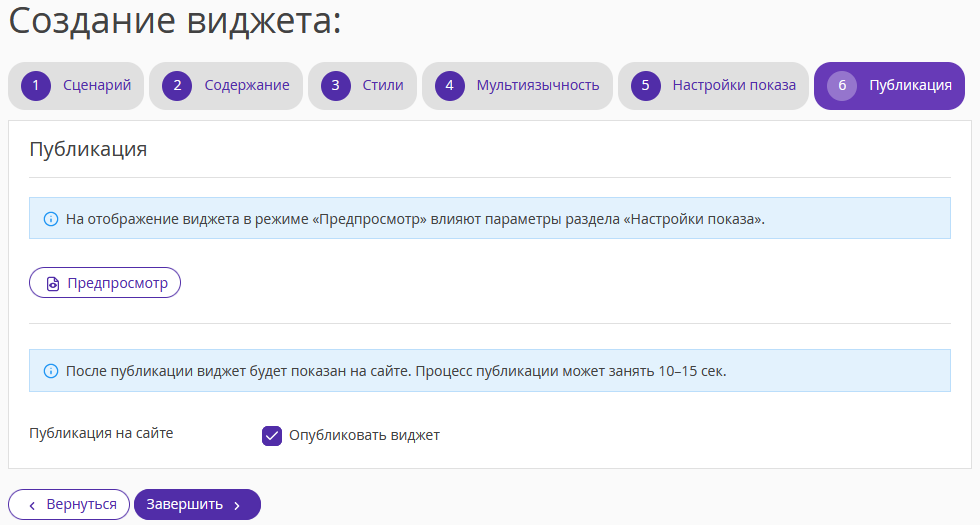This screenshot has height=525, width=980.
Task: Click info icon in publication time notice
Action: pyautogui.click(x=51, y=371)
